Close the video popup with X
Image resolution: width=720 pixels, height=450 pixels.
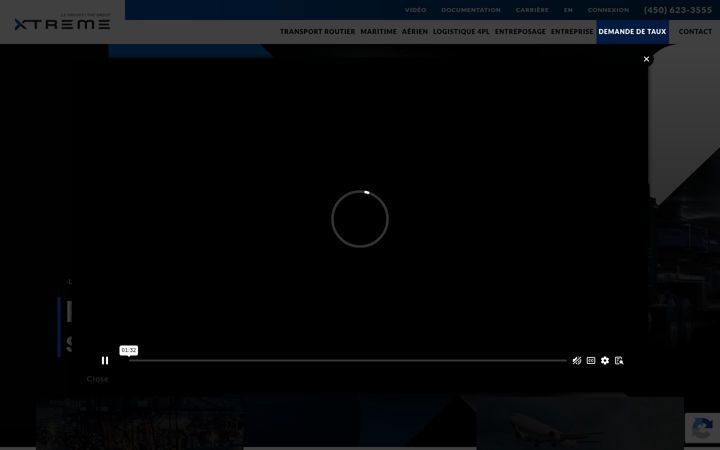coord(646,59)
